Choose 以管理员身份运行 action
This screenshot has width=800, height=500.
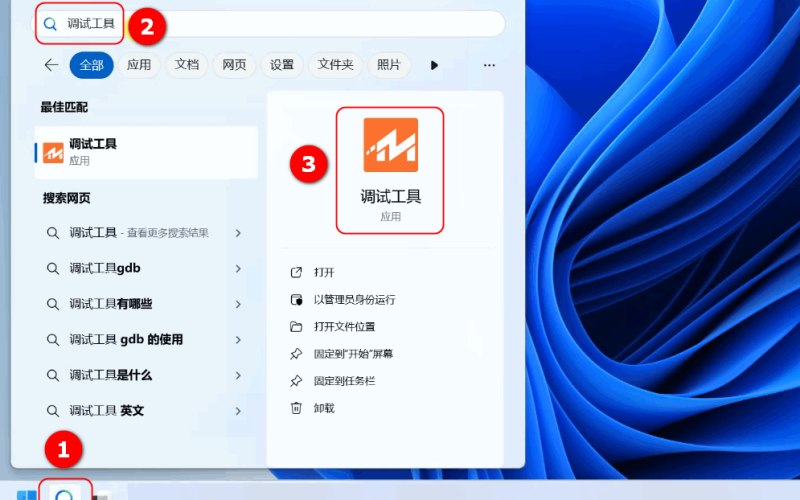click(x=355, y=299)
